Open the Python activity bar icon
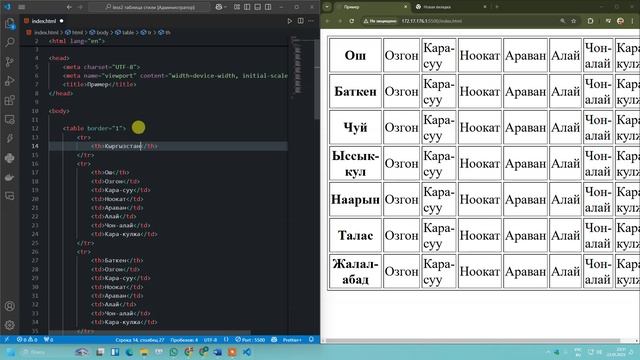This screenshot has height=360, width=640. click(9, 158)
